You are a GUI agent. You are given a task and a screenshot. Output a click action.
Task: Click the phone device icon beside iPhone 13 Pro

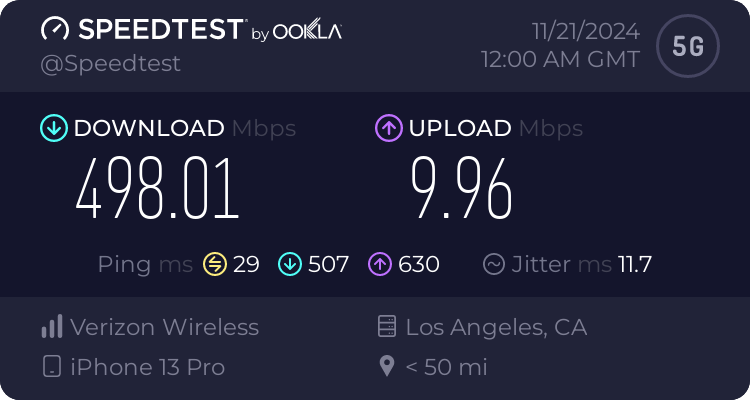tap(52, 366)
